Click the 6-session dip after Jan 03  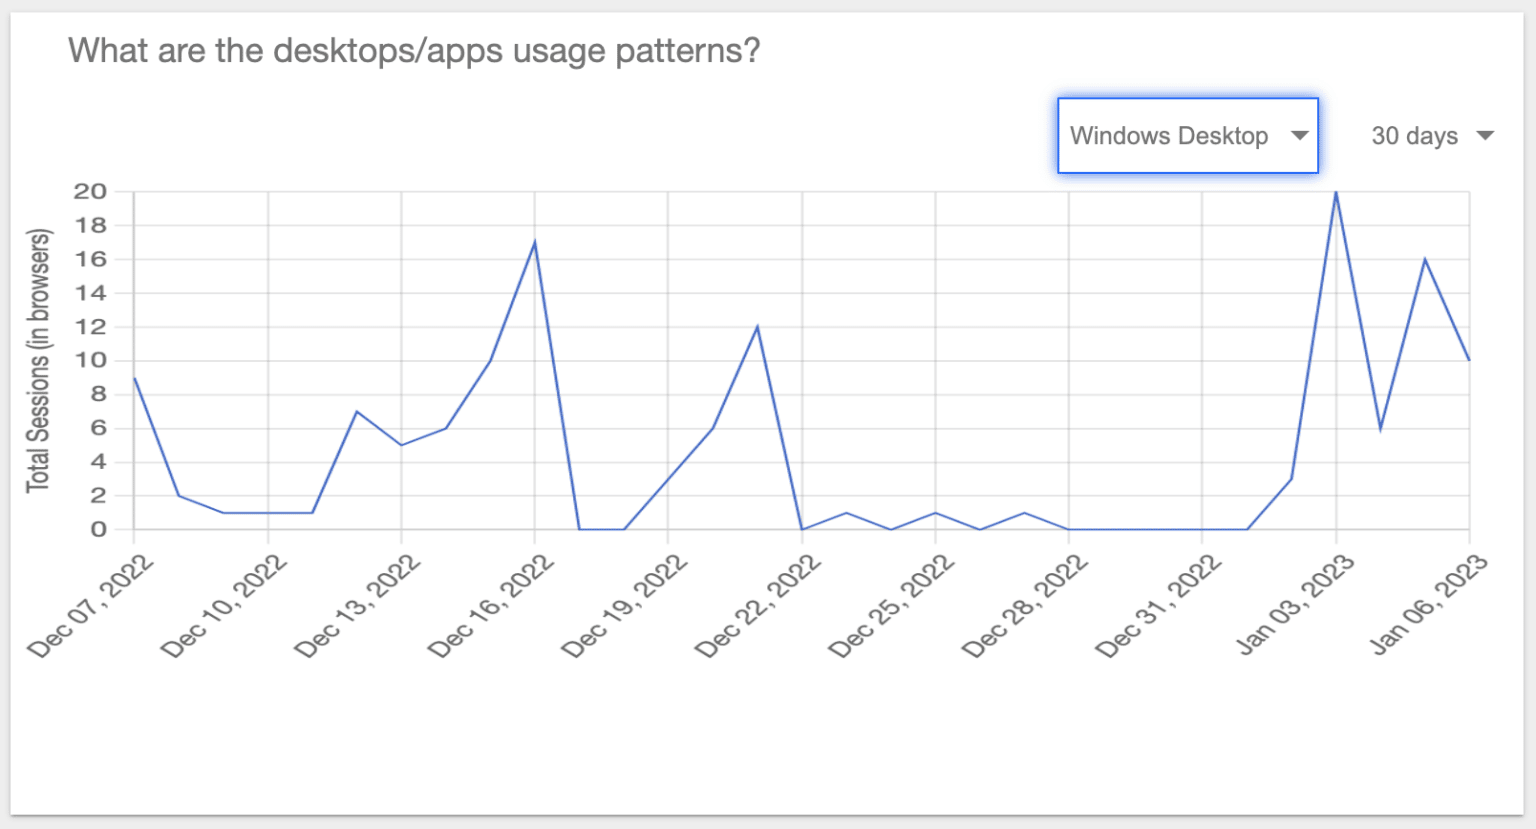[1380, 428]
